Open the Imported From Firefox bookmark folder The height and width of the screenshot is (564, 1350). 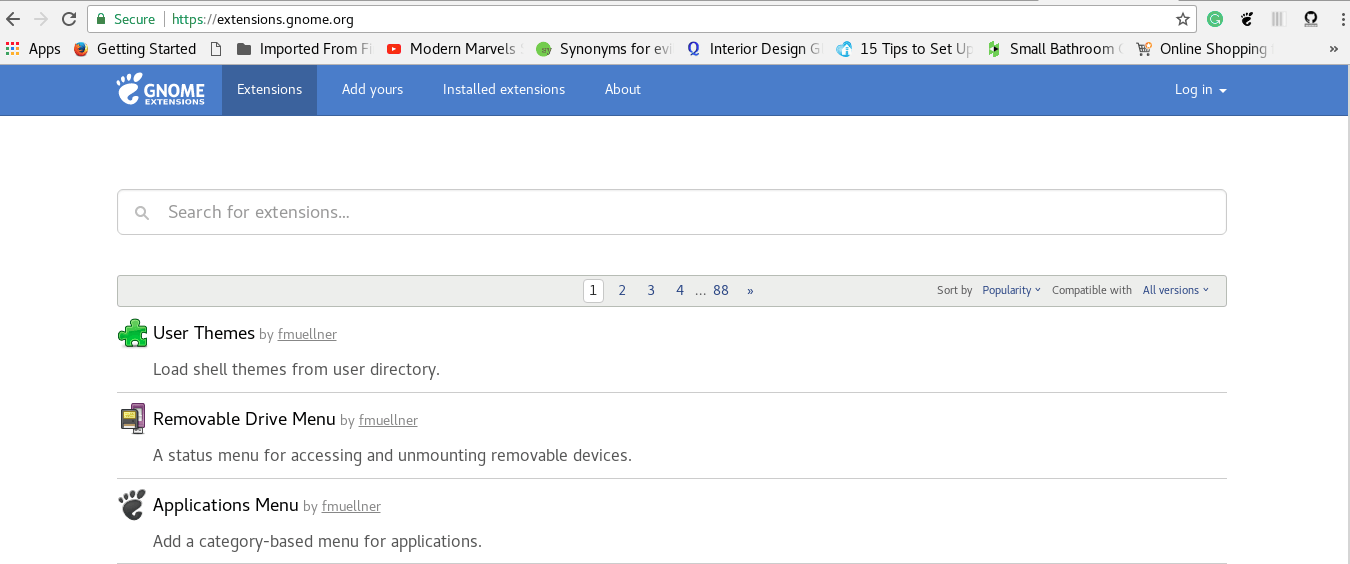point(305,49)
